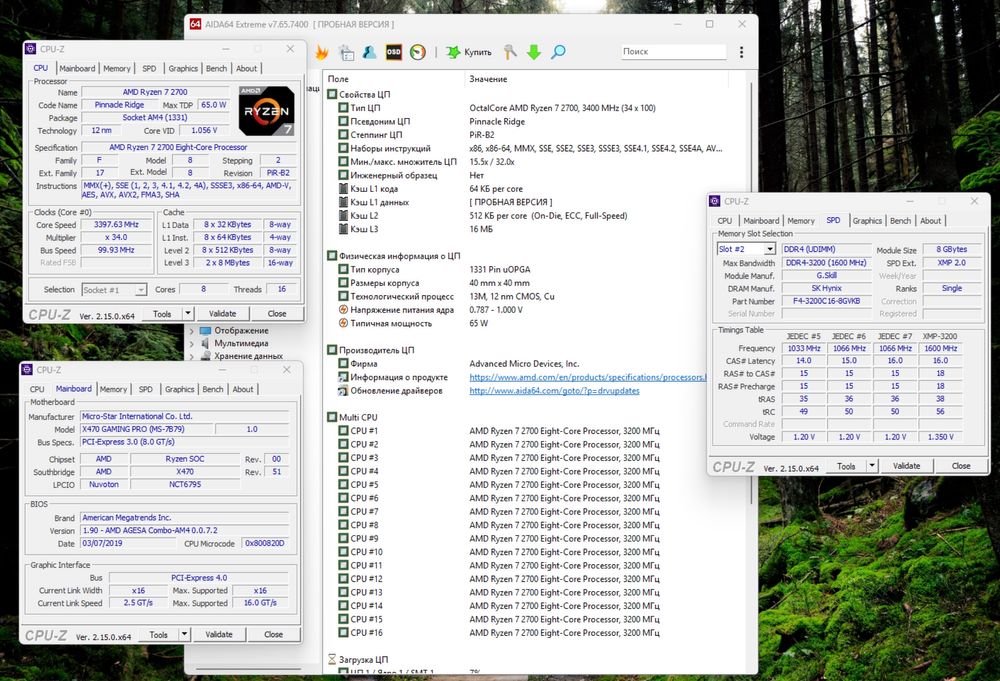
Task: Open the Slot #2 memory slot dropdown
Action: point(769,249)
